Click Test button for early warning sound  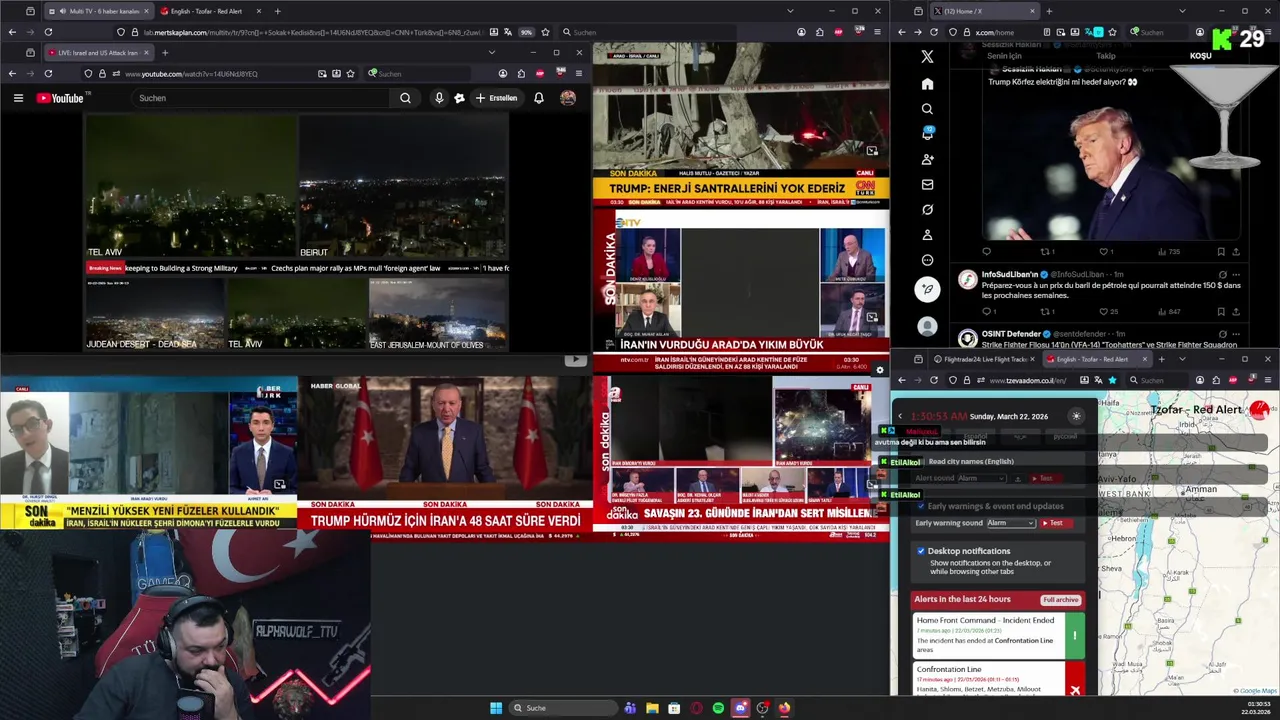click(1056, 523)
